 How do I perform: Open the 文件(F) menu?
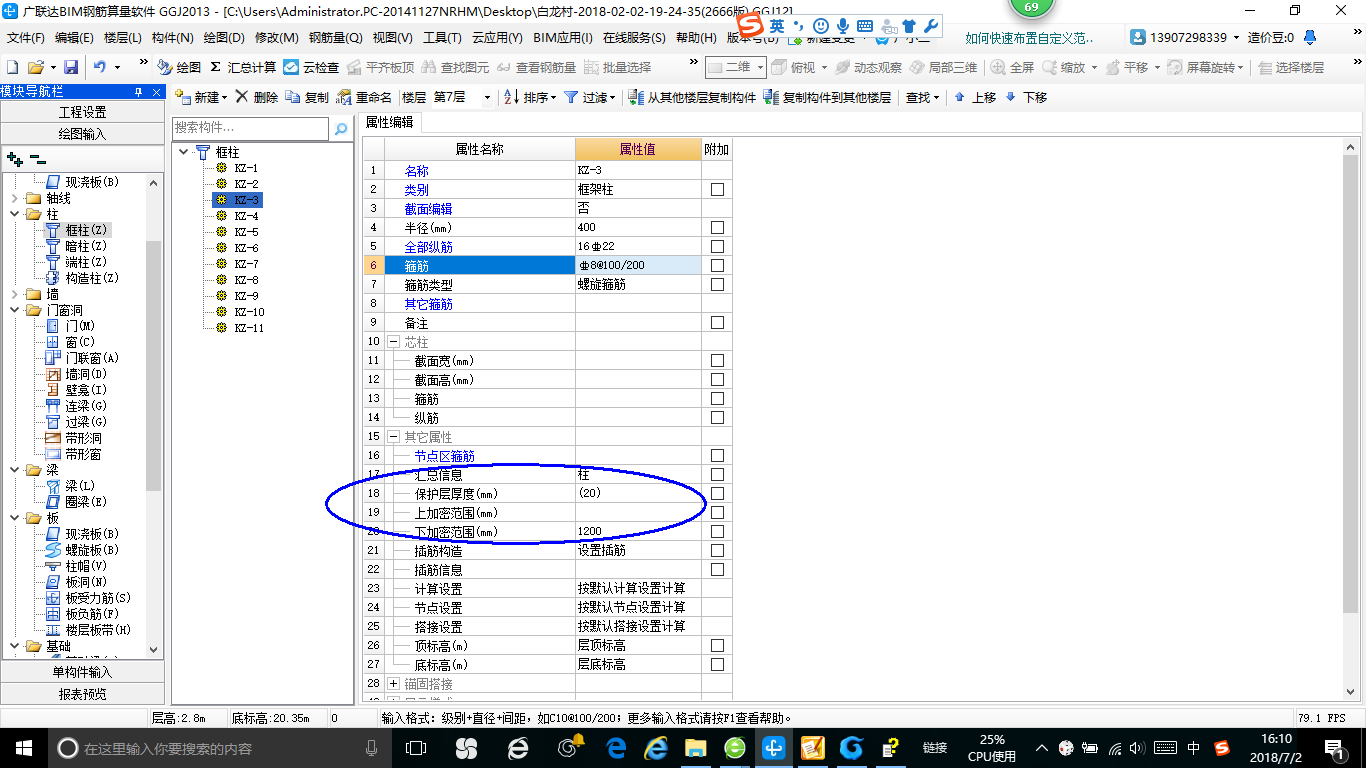26,37
